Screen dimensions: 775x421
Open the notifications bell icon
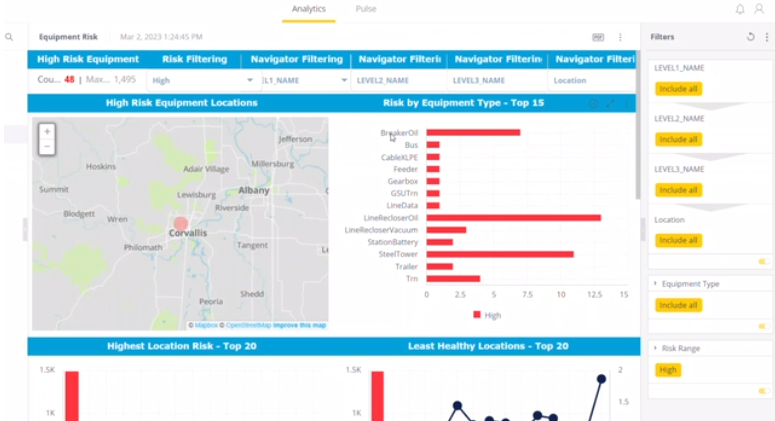[x=740, y=9]
